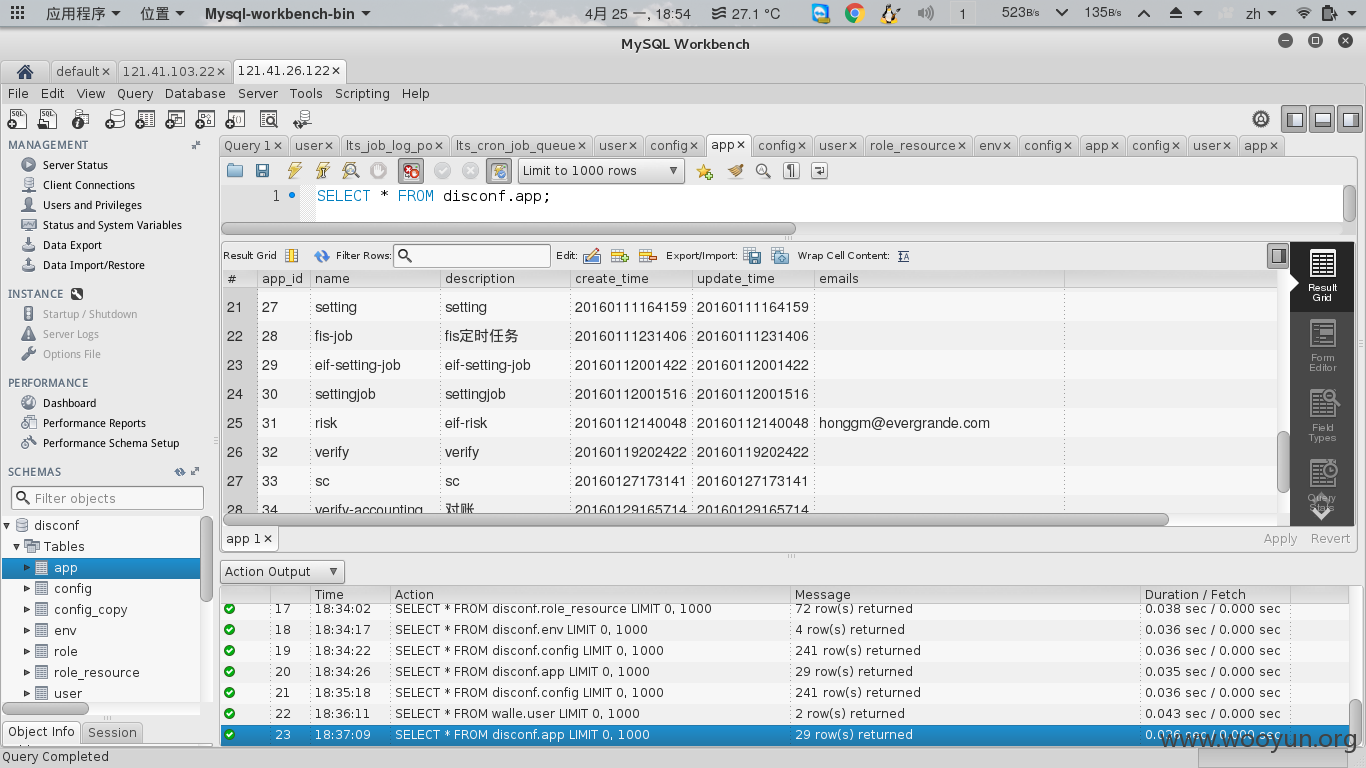Open Field Types panel
Image resolution: width=1366 pixels, height=768 pixels.
(x=1322, y=415)
